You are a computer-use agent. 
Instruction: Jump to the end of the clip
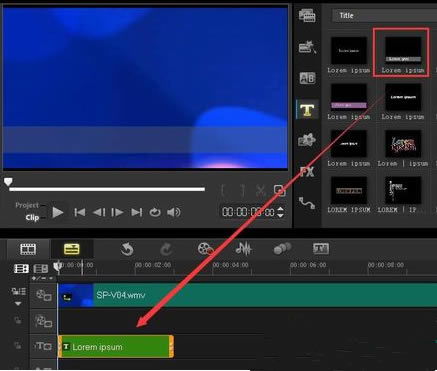click(137, 212)
